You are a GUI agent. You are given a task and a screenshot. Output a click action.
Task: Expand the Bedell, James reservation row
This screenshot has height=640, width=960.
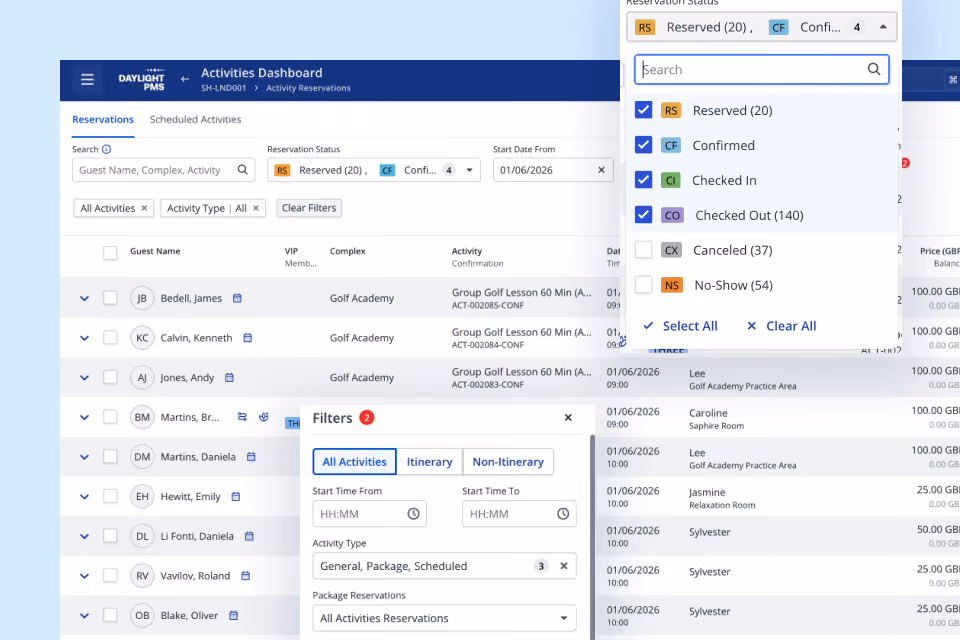84,298
